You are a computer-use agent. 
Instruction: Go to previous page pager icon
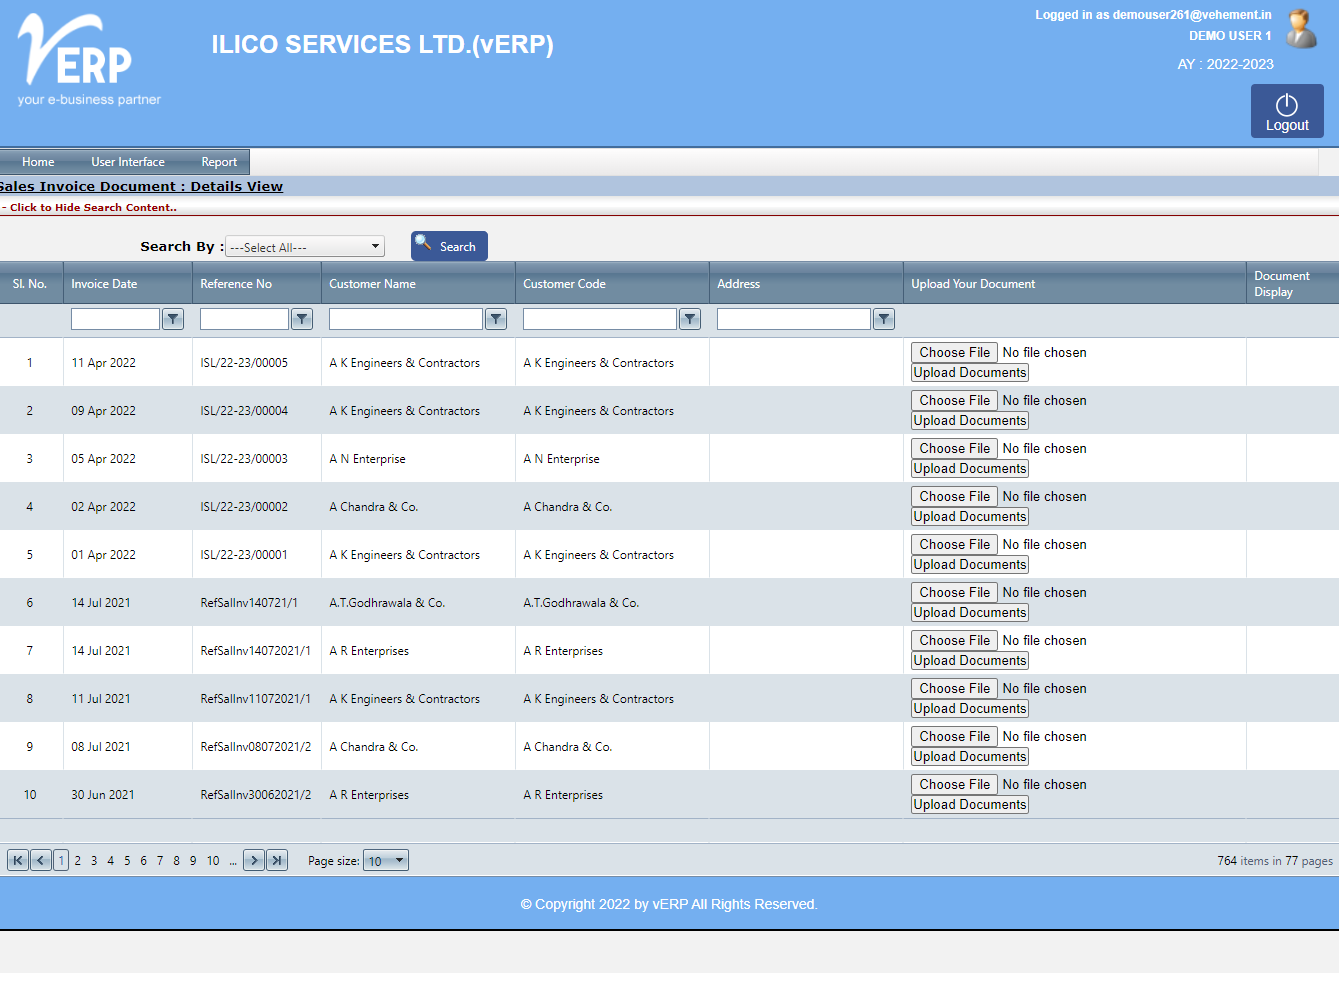coord(41,860)
